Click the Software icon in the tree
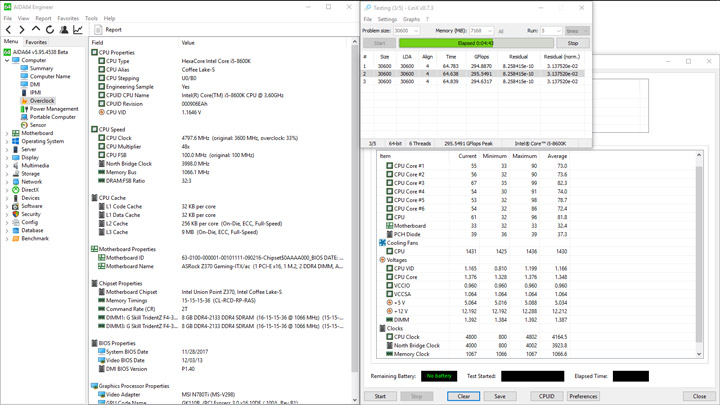 (x=16, y=206)
